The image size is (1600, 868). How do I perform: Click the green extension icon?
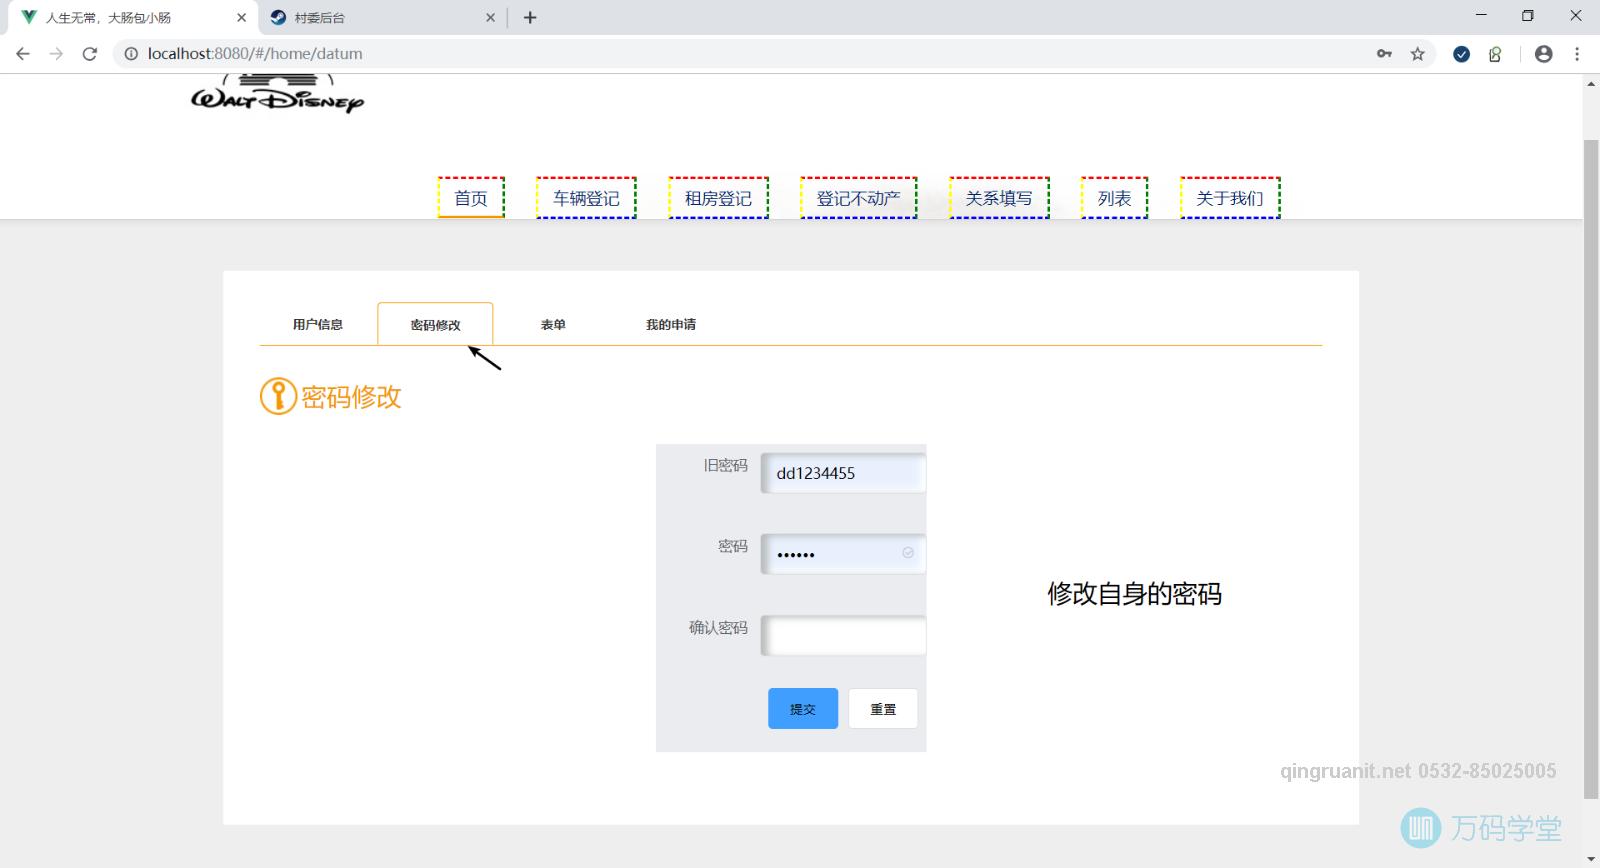[1495, 54]
